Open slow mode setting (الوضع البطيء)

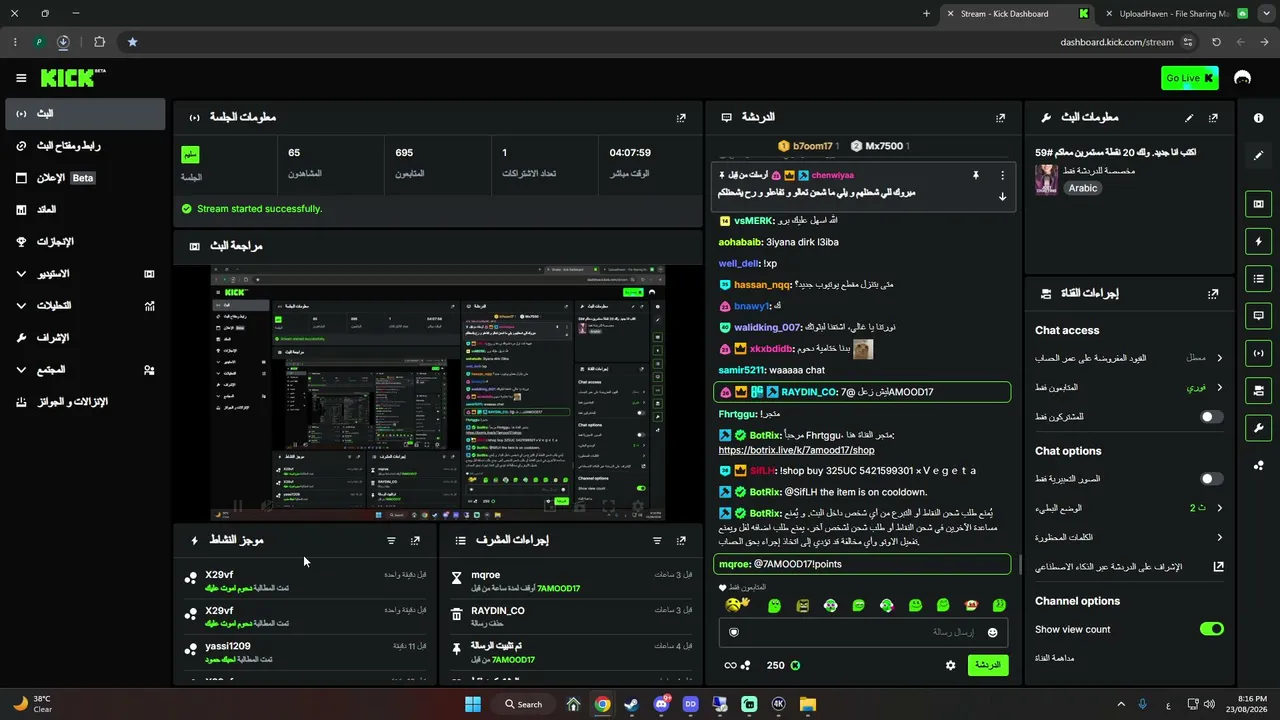[1129, 508]
